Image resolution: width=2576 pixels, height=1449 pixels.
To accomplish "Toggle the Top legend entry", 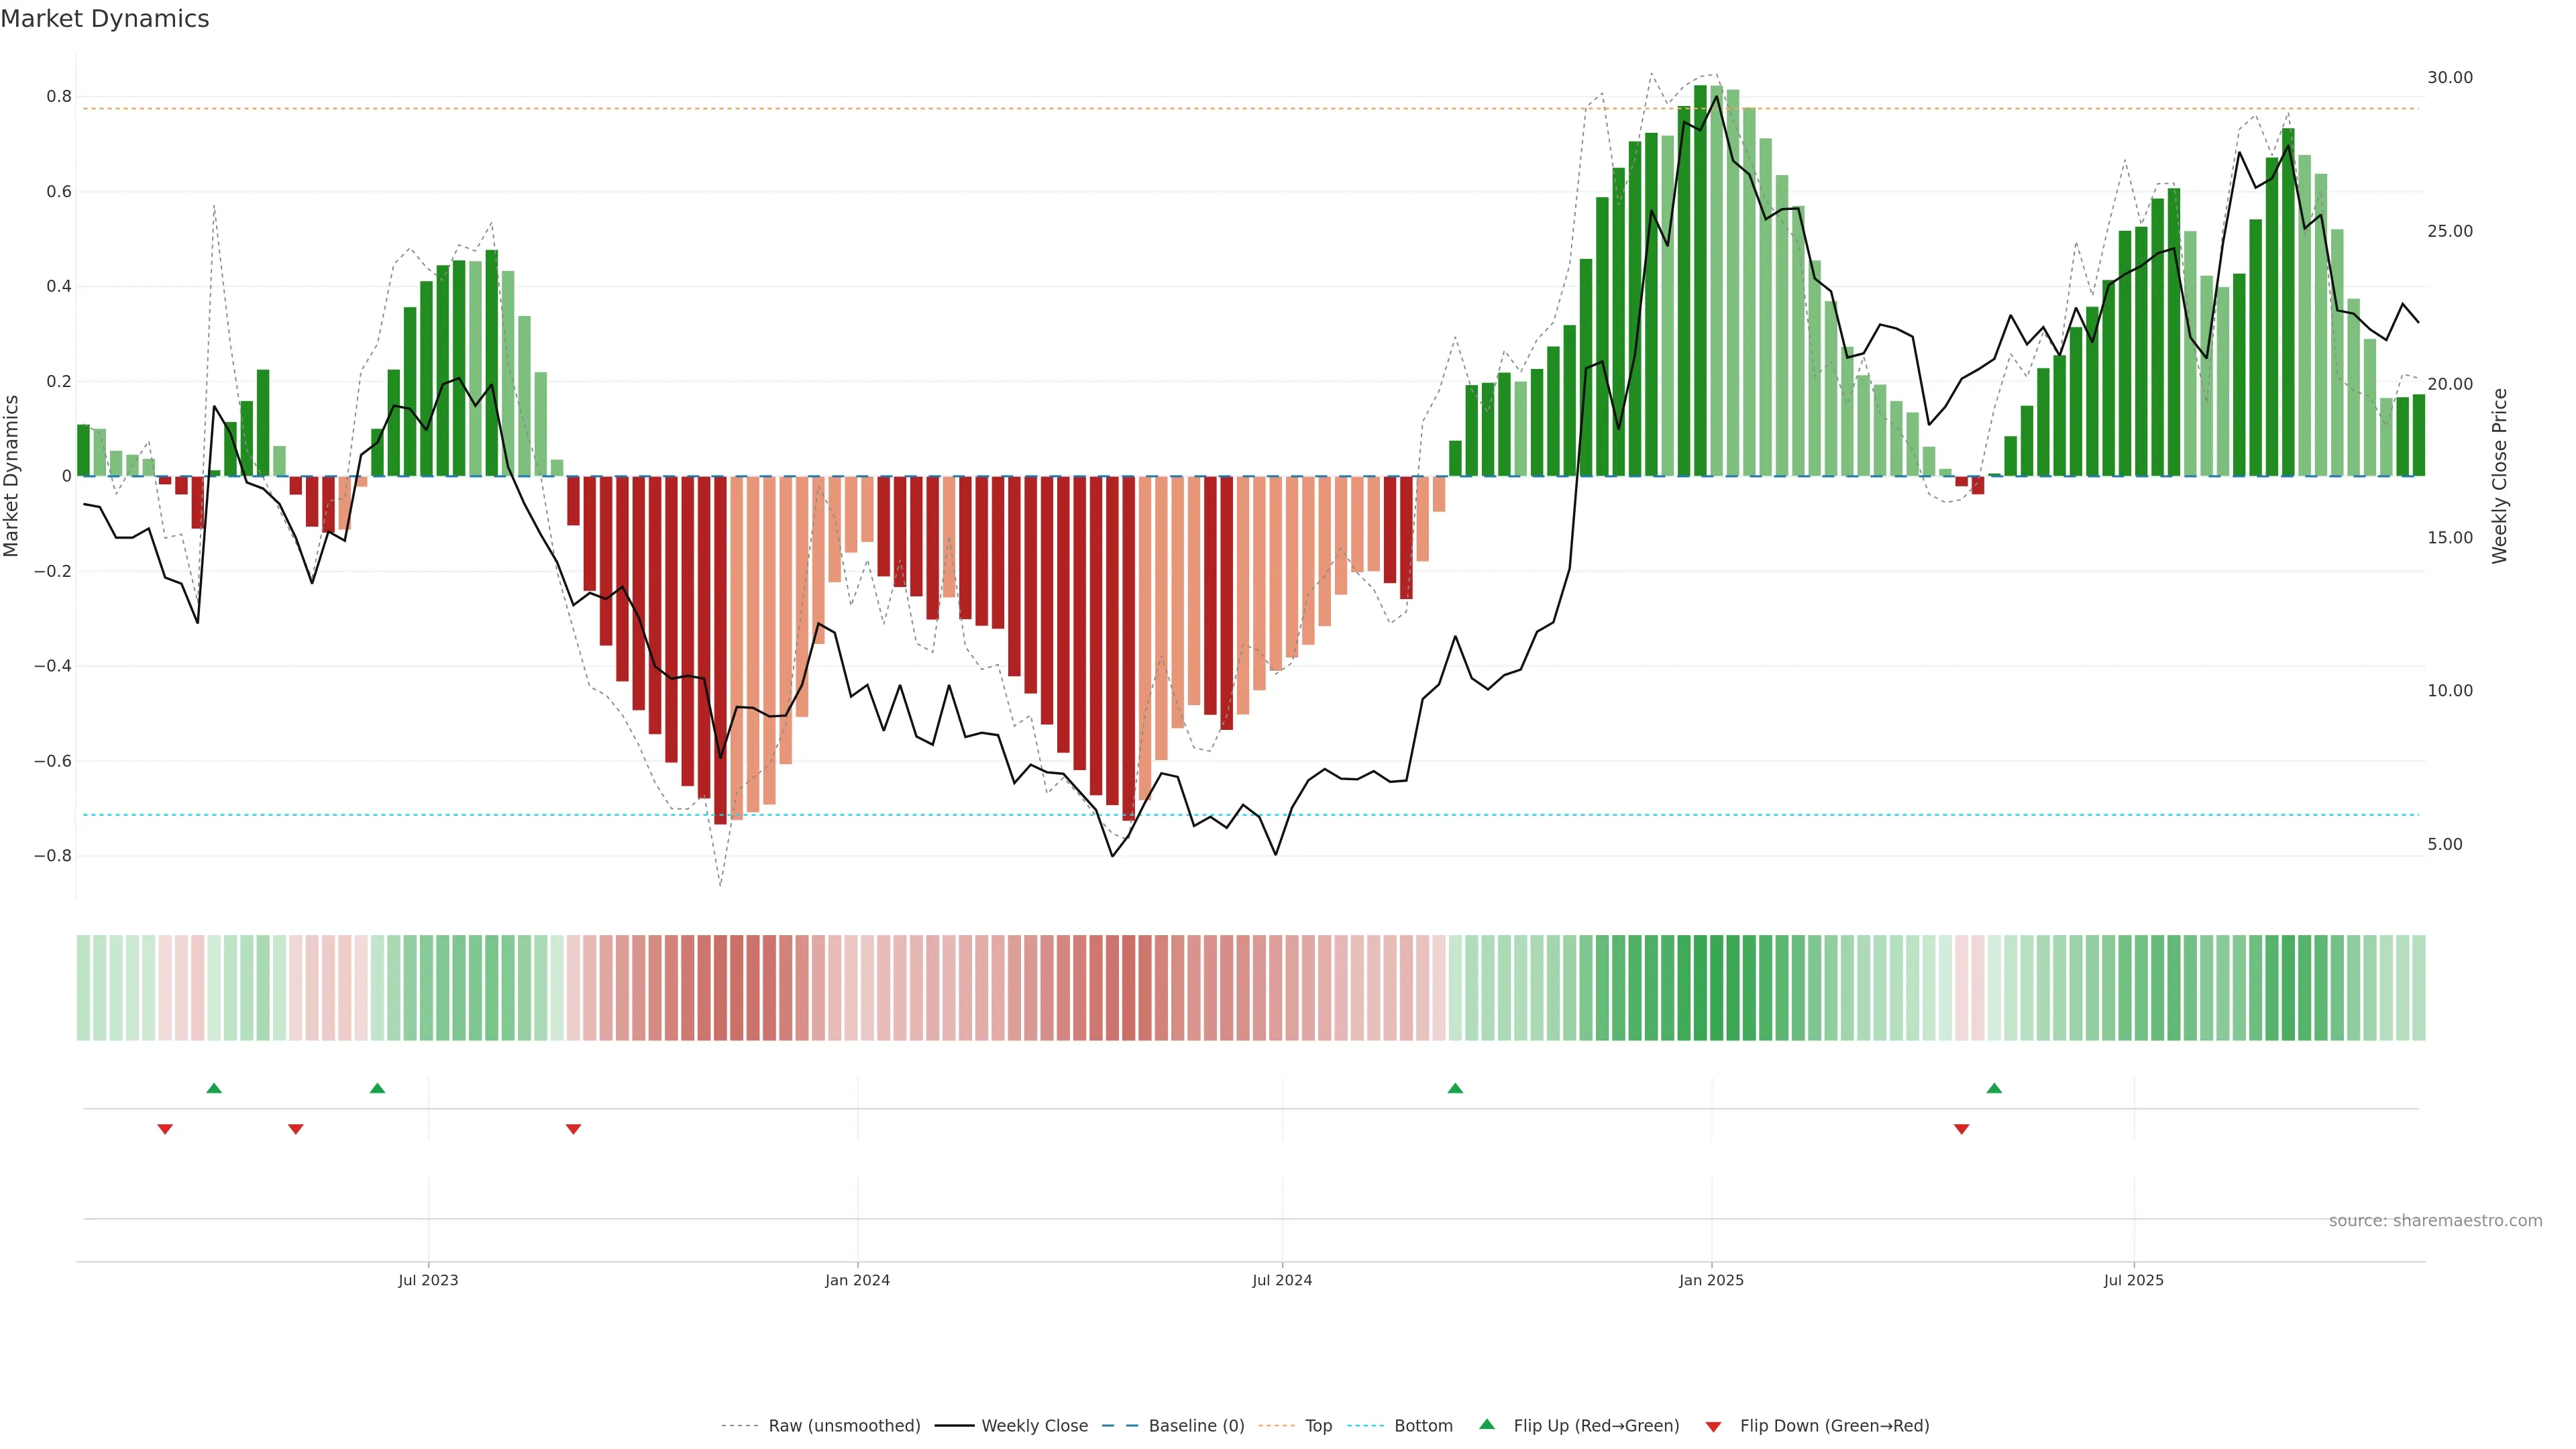I will pyautogui.click(x=1318, y=1426).
